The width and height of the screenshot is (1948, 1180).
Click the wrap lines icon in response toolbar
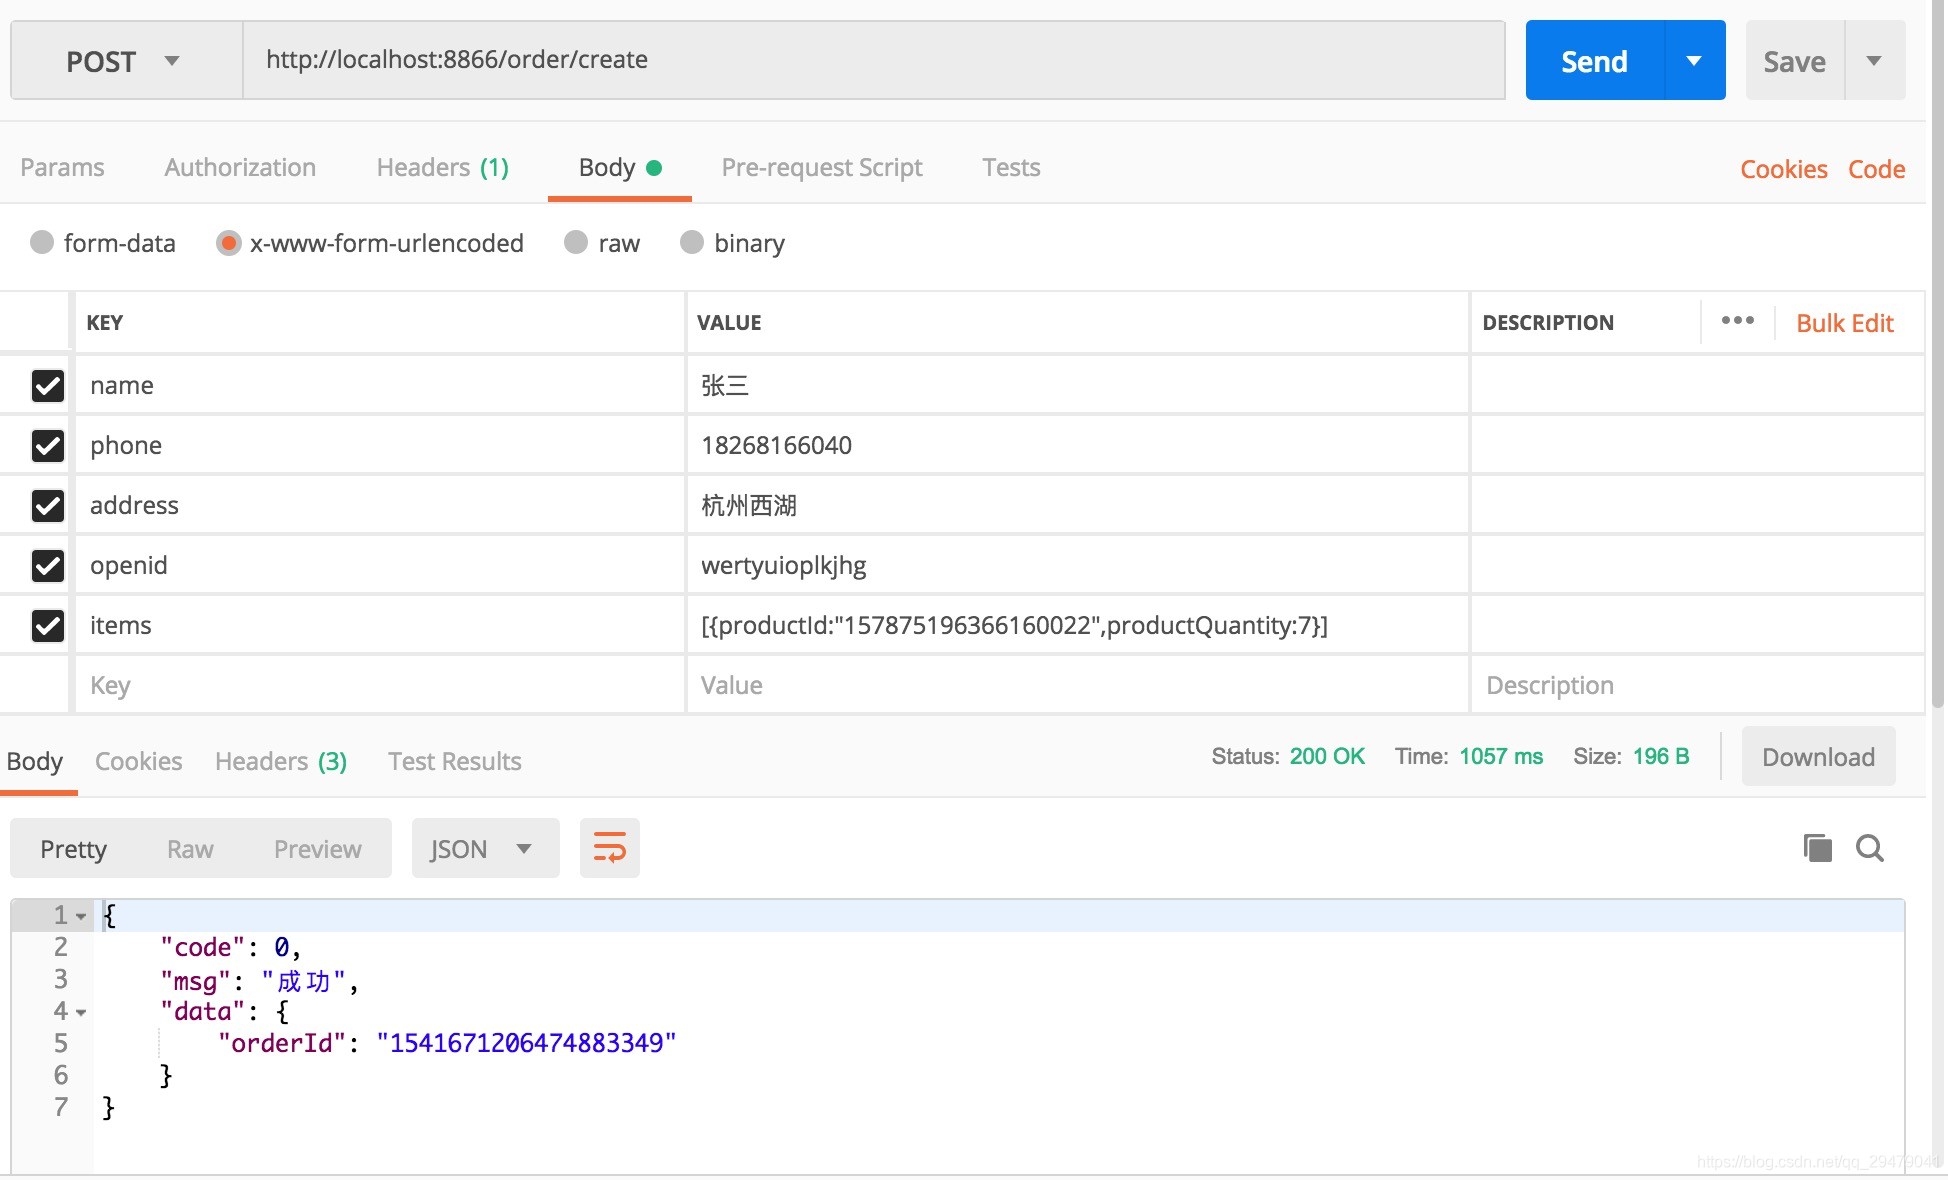(609, 848)
